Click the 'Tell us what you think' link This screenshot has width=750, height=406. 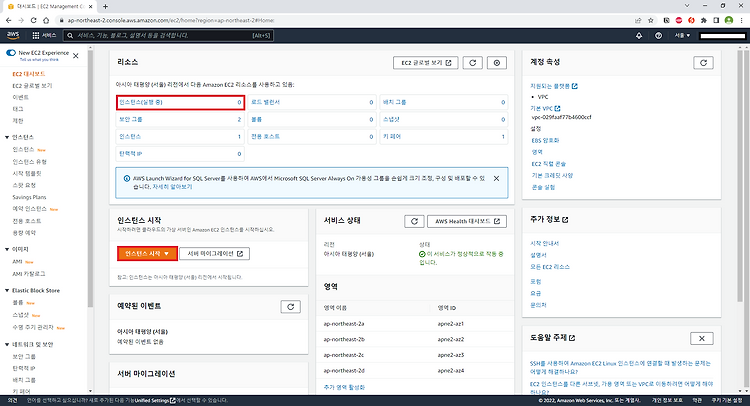[39, 60]
